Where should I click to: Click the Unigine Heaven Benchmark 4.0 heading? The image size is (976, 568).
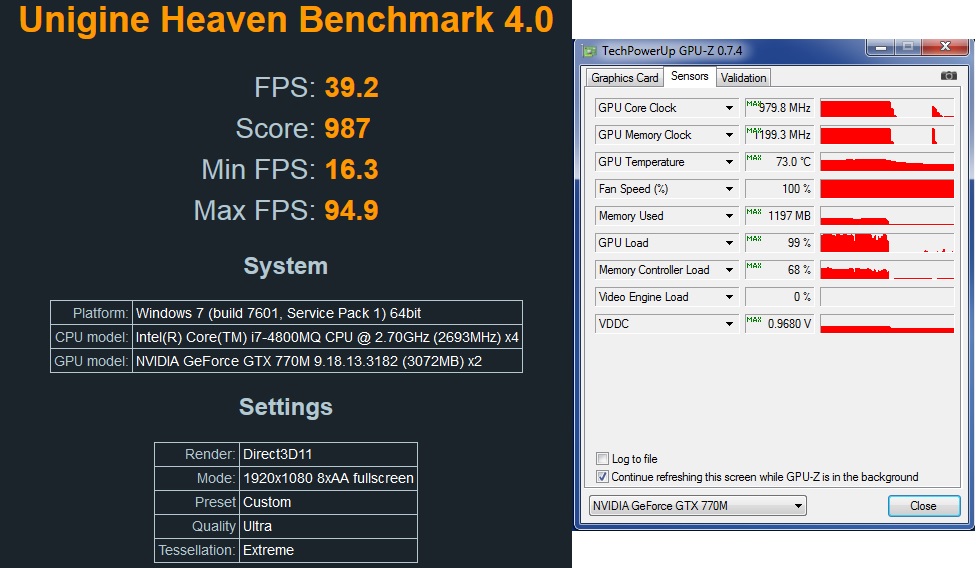[x=286, y=19]
